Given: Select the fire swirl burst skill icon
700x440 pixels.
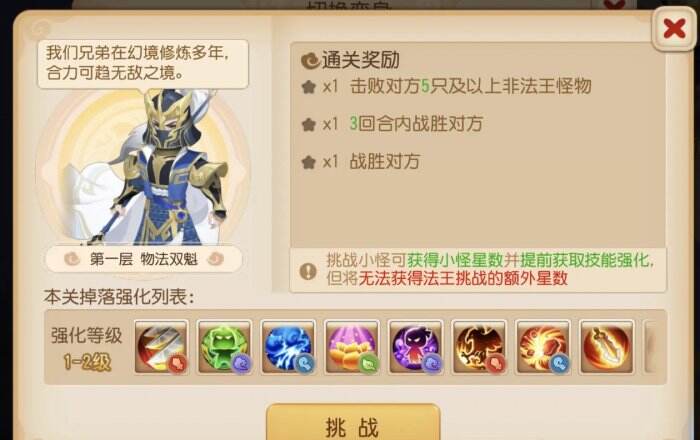Looking at the screenshot, I should click(x=543, y=347).
